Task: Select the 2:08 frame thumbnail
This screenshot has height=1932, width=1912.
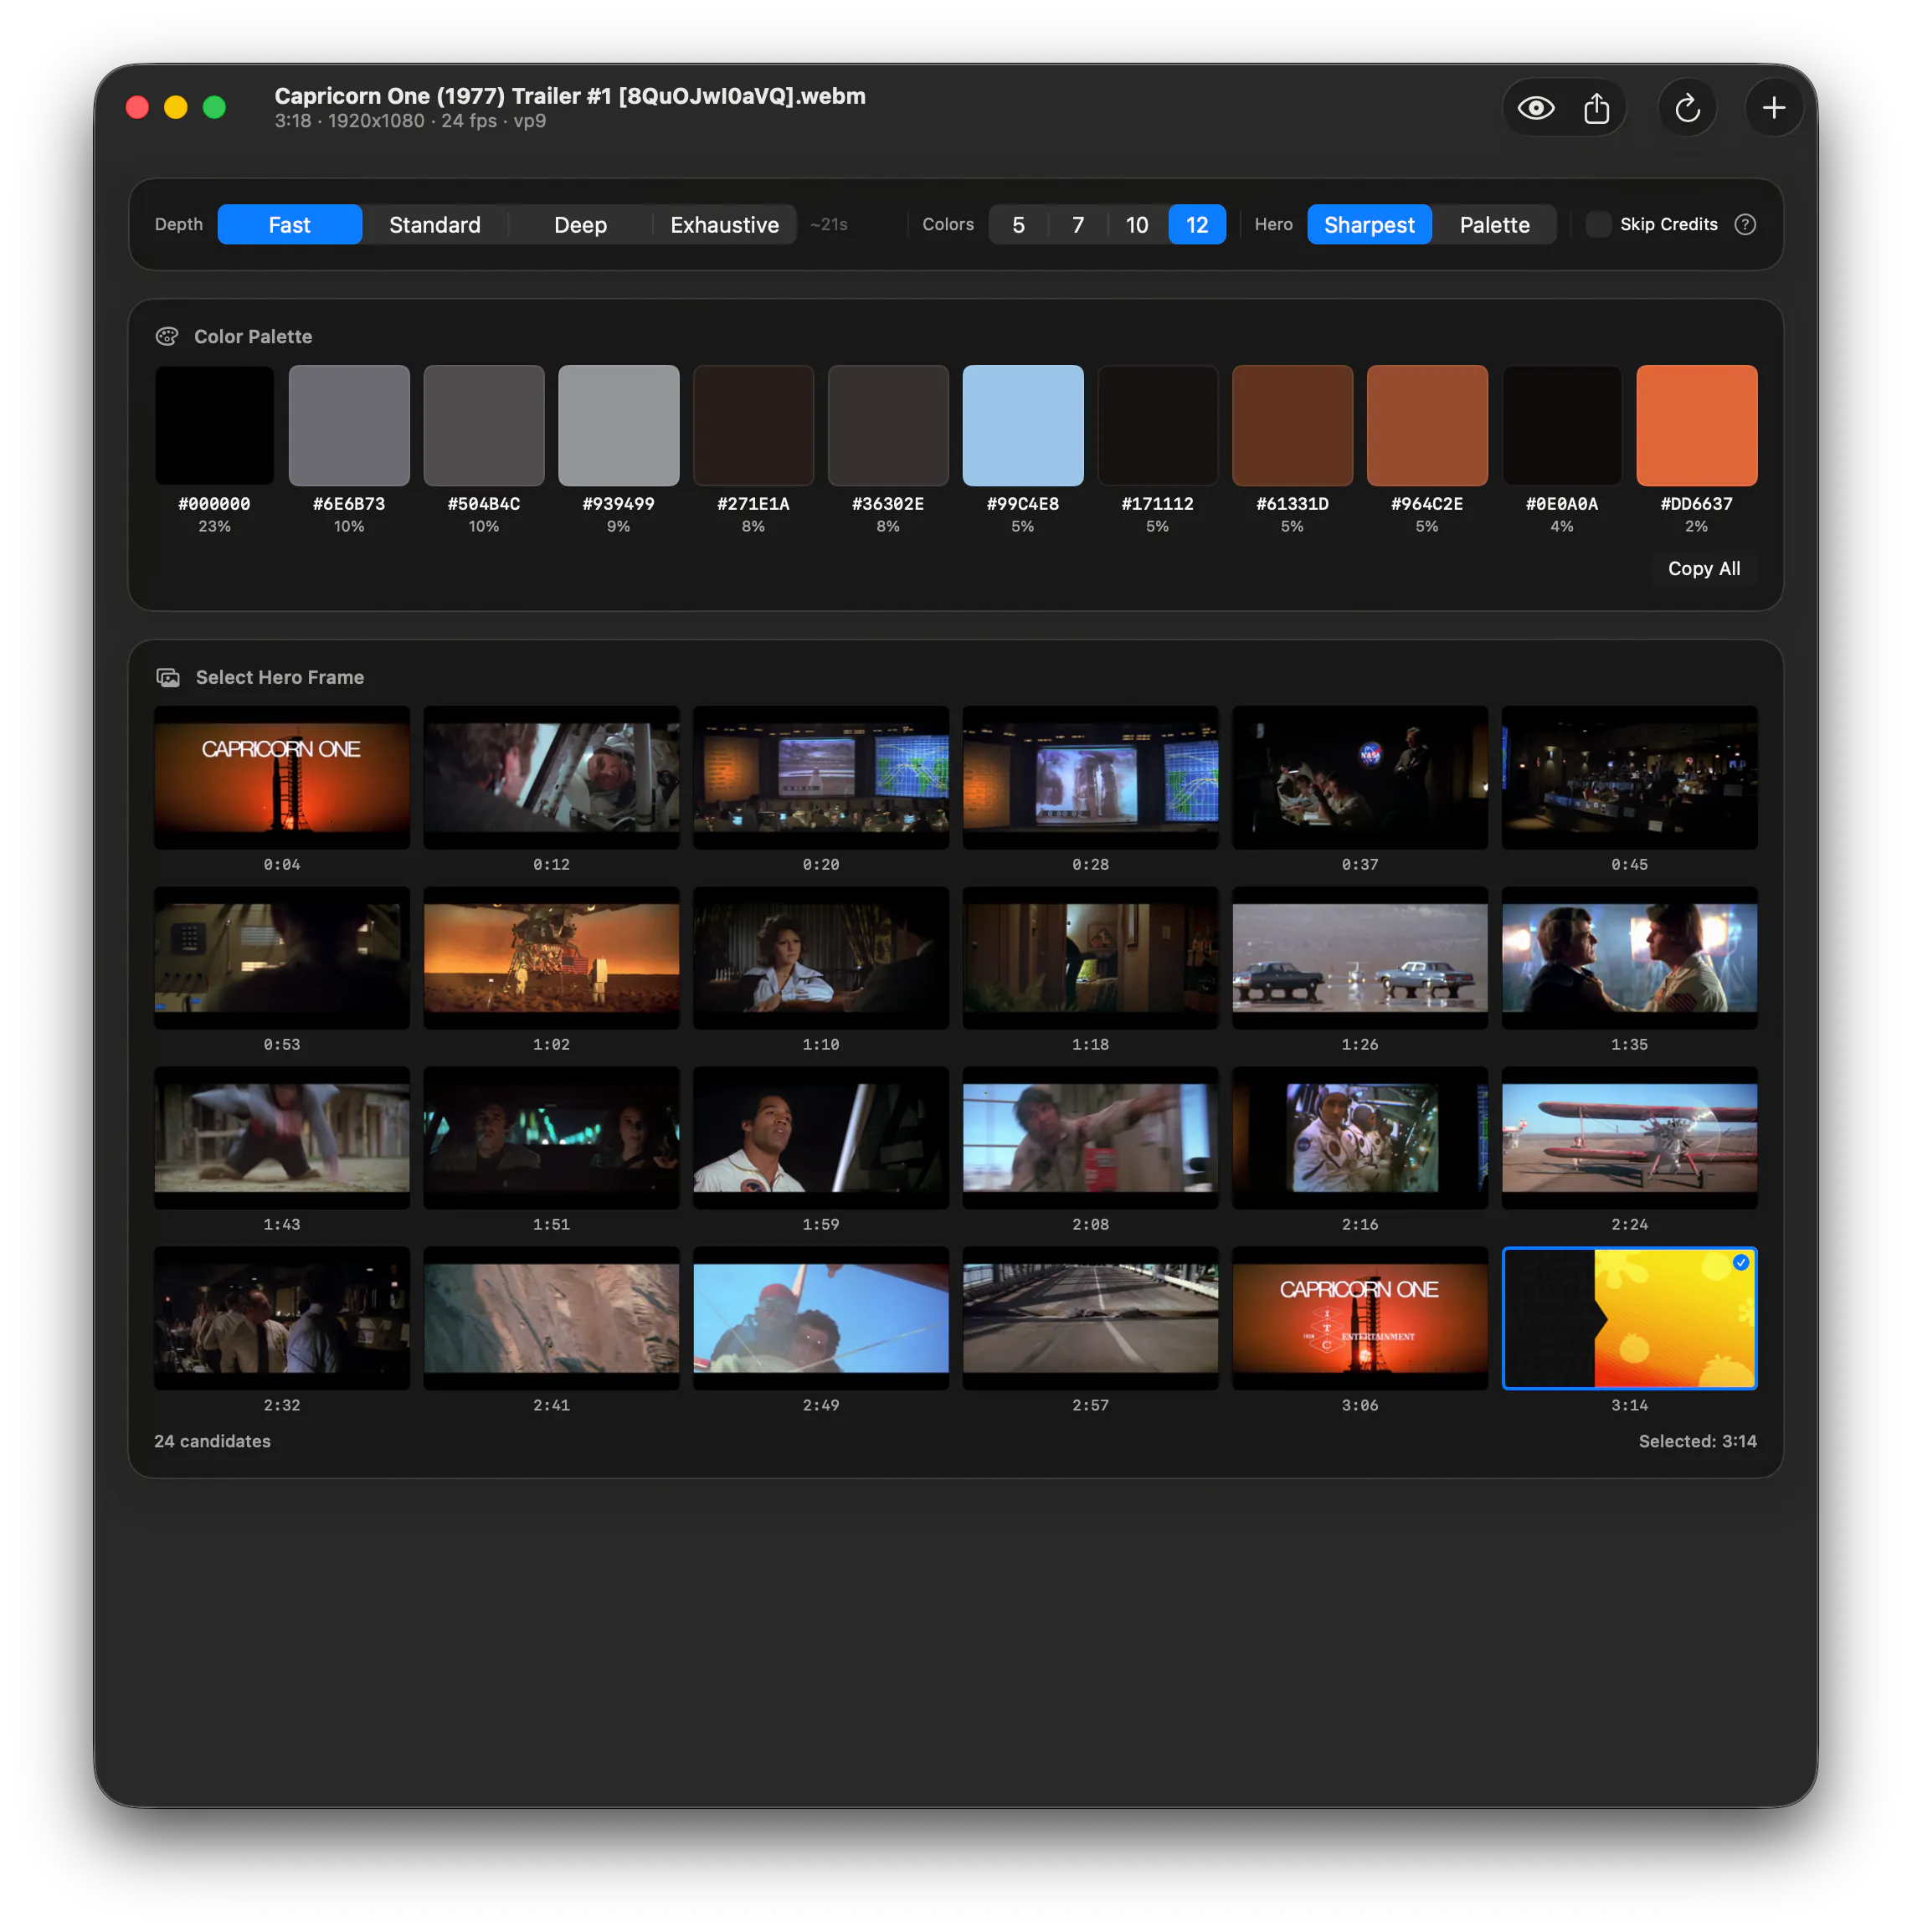Action: [x=1090, y=1137]
